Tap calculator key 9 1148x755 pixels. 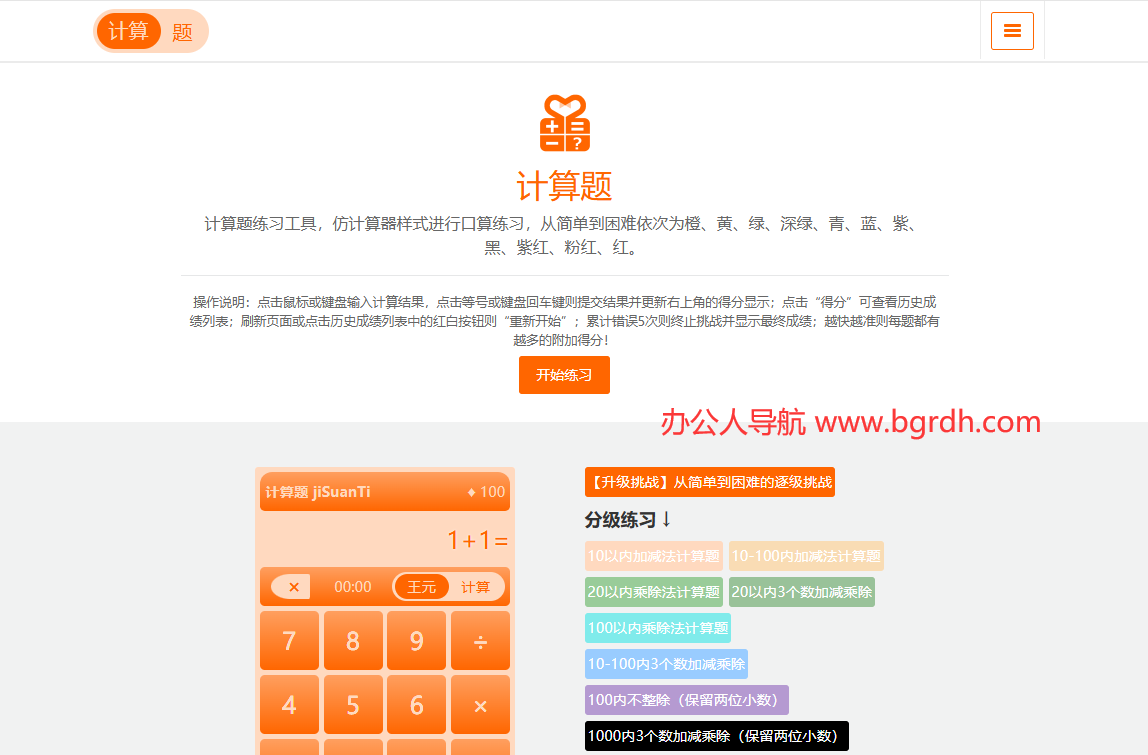click(417, 641)
